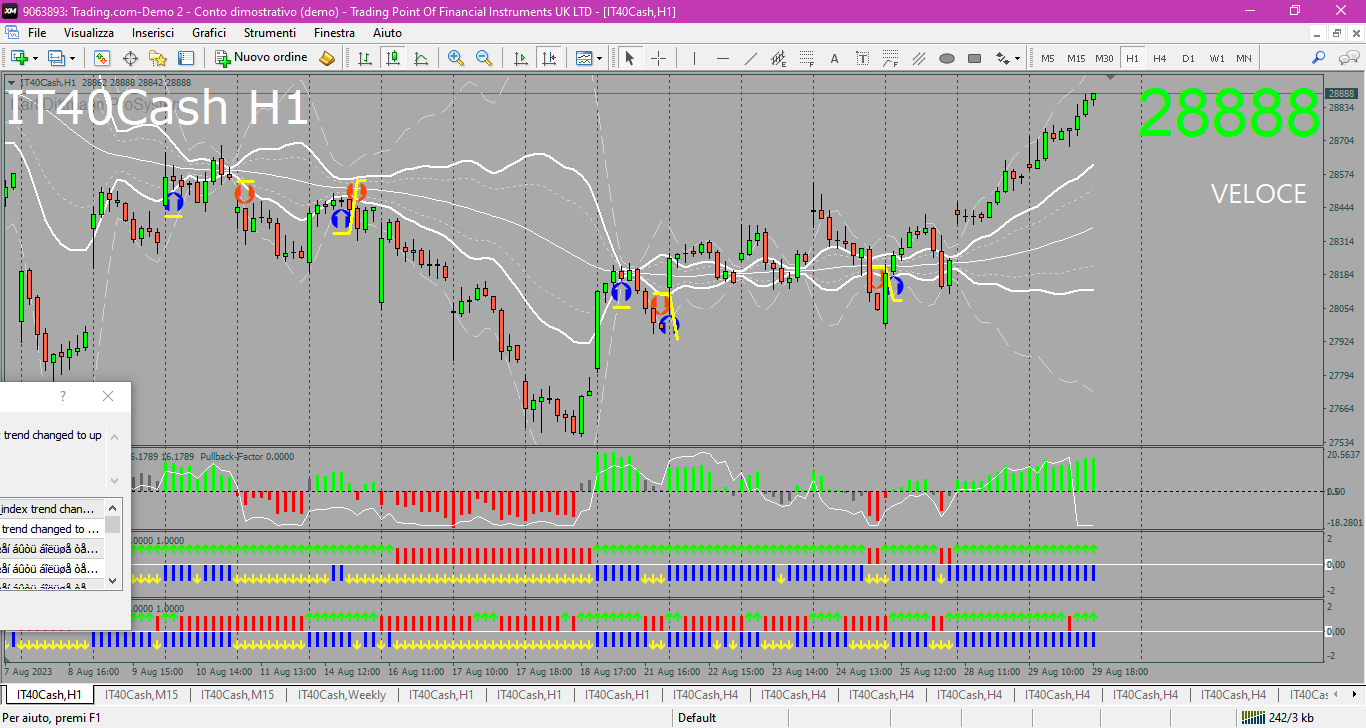Click the dialog's help question mark
This screenshot has height=728, width=1366.
pos(63,396)
